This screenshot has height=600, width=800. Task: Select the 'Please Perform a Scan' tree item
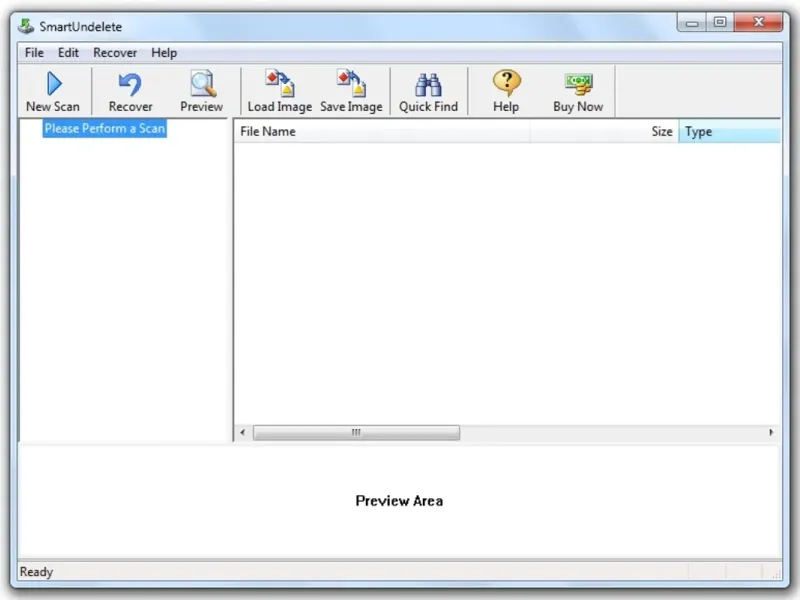(105, 129)
